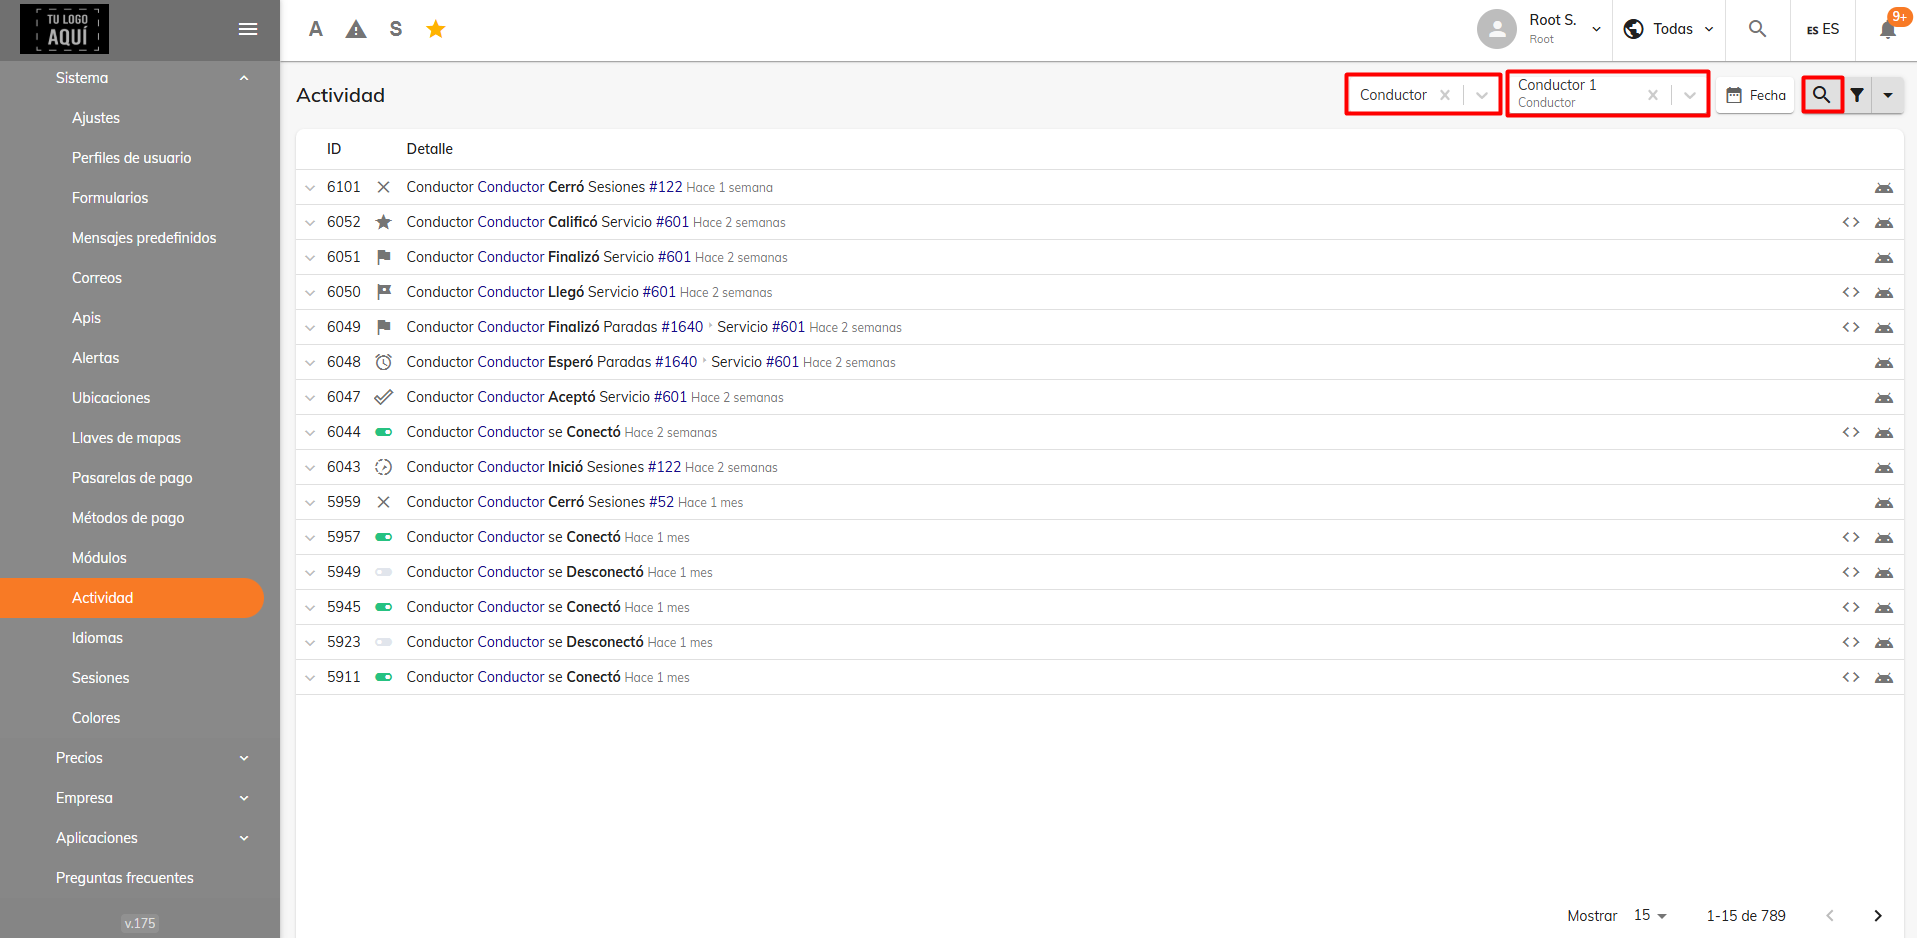
Task: View code details for activity 5957
Action: (x=1851, y=537)
